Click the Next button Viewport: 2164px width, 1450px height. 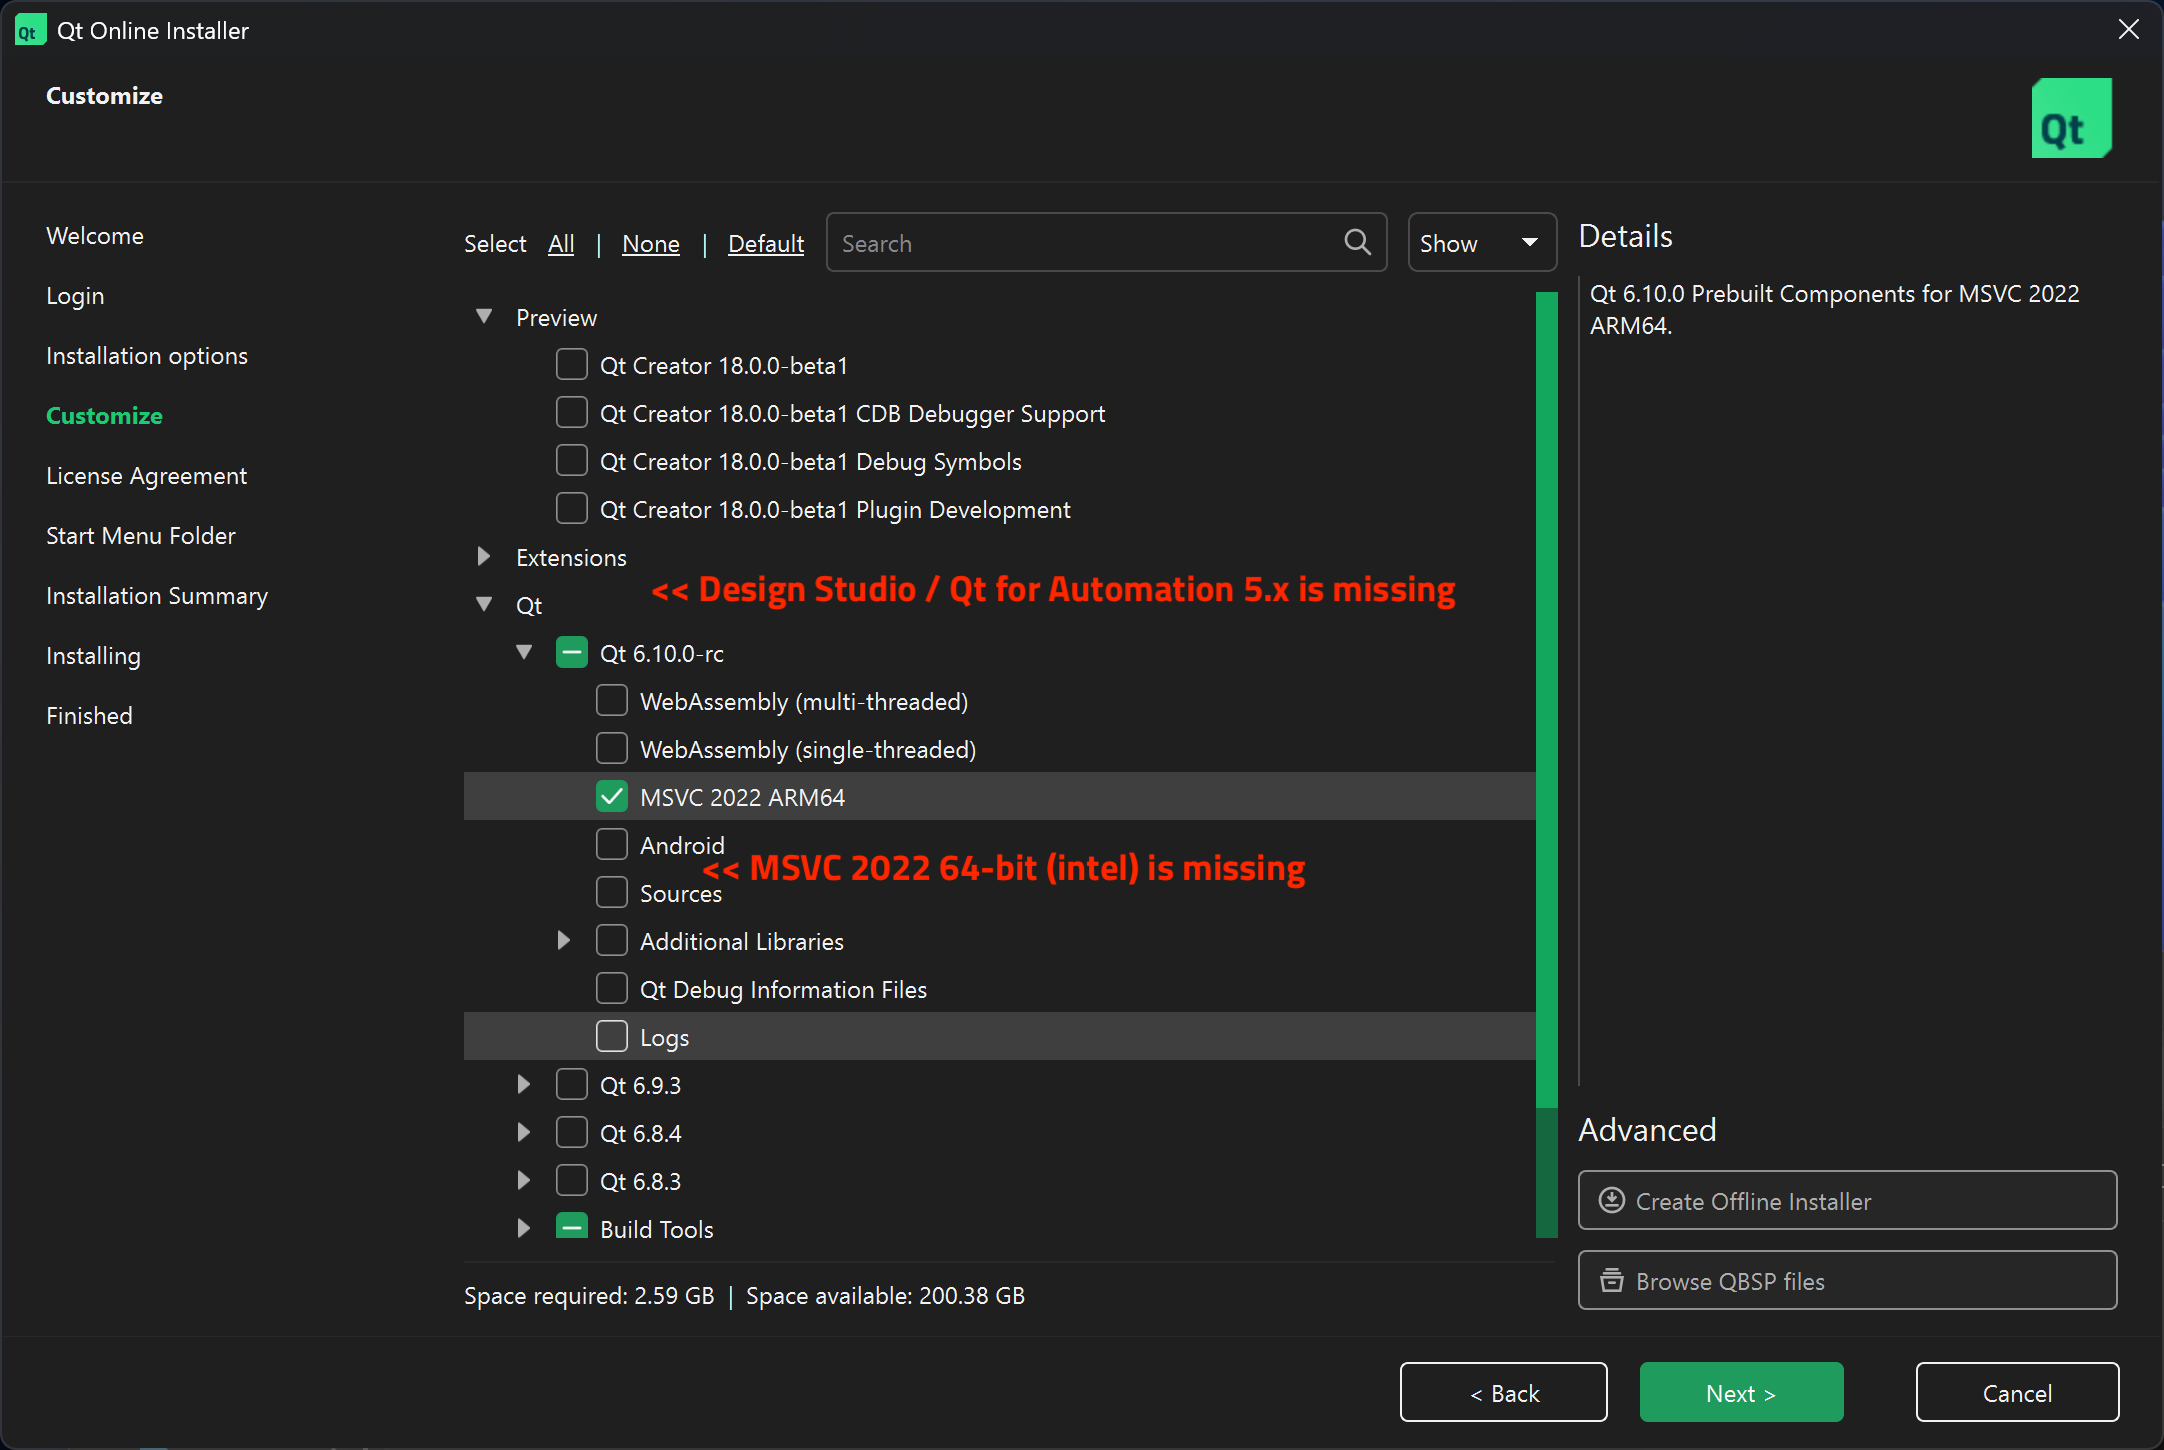coord(1740,1392)
